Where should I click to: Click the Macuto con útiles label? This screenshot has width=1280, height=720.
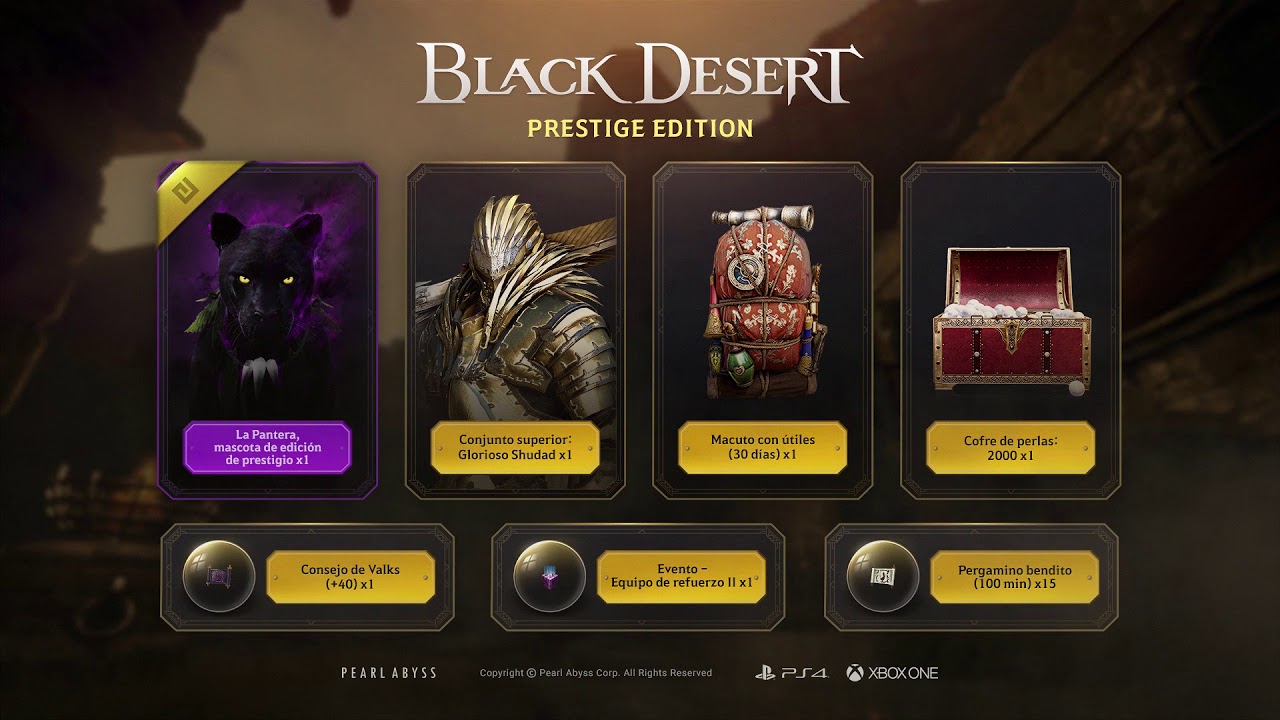pyautogui.click(x=763, y=447)
